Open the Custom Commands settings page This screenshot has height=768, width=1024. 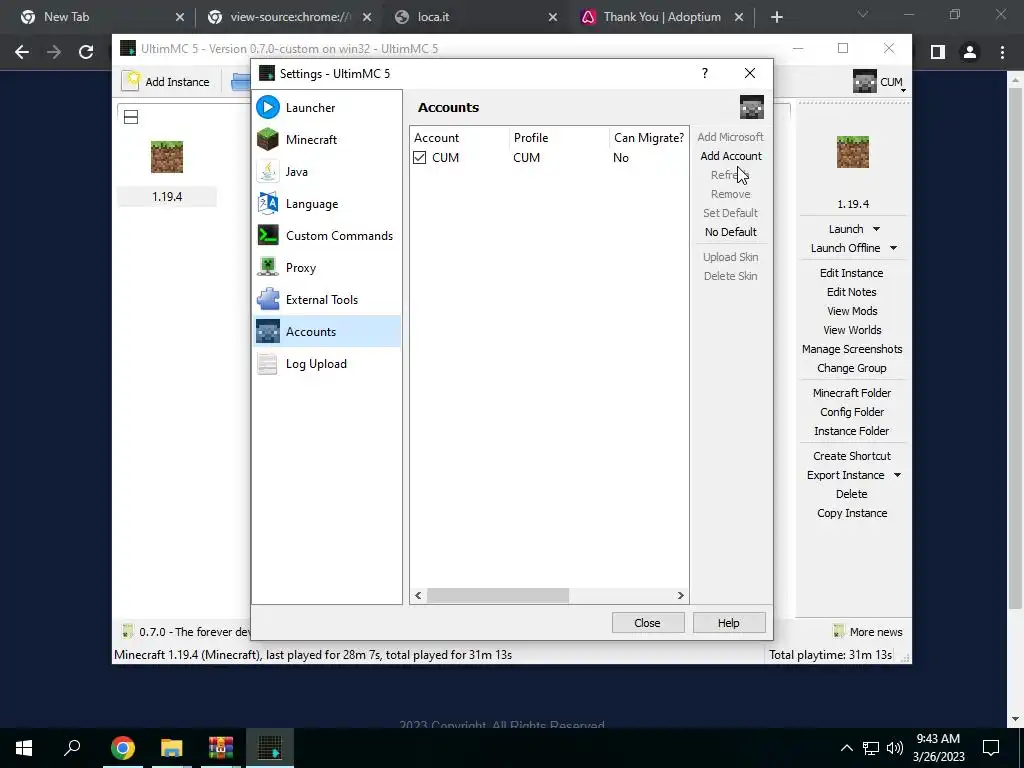327,236
